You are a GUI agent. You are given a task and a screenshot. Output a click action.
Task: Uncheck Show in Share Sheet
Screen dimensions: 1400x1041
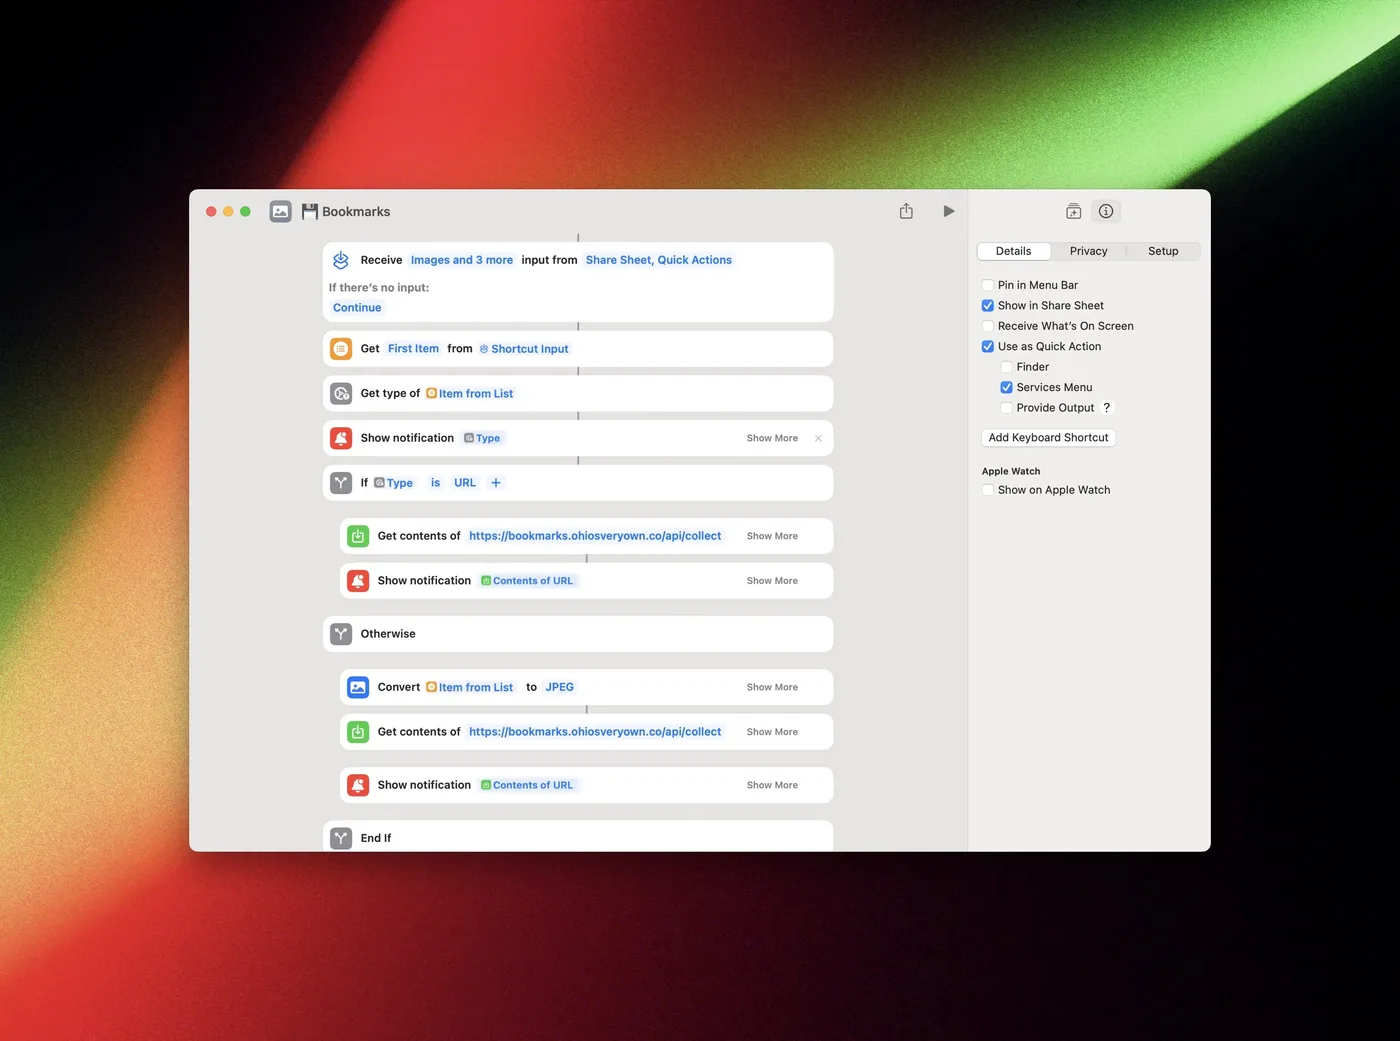(x=988, y=306)
